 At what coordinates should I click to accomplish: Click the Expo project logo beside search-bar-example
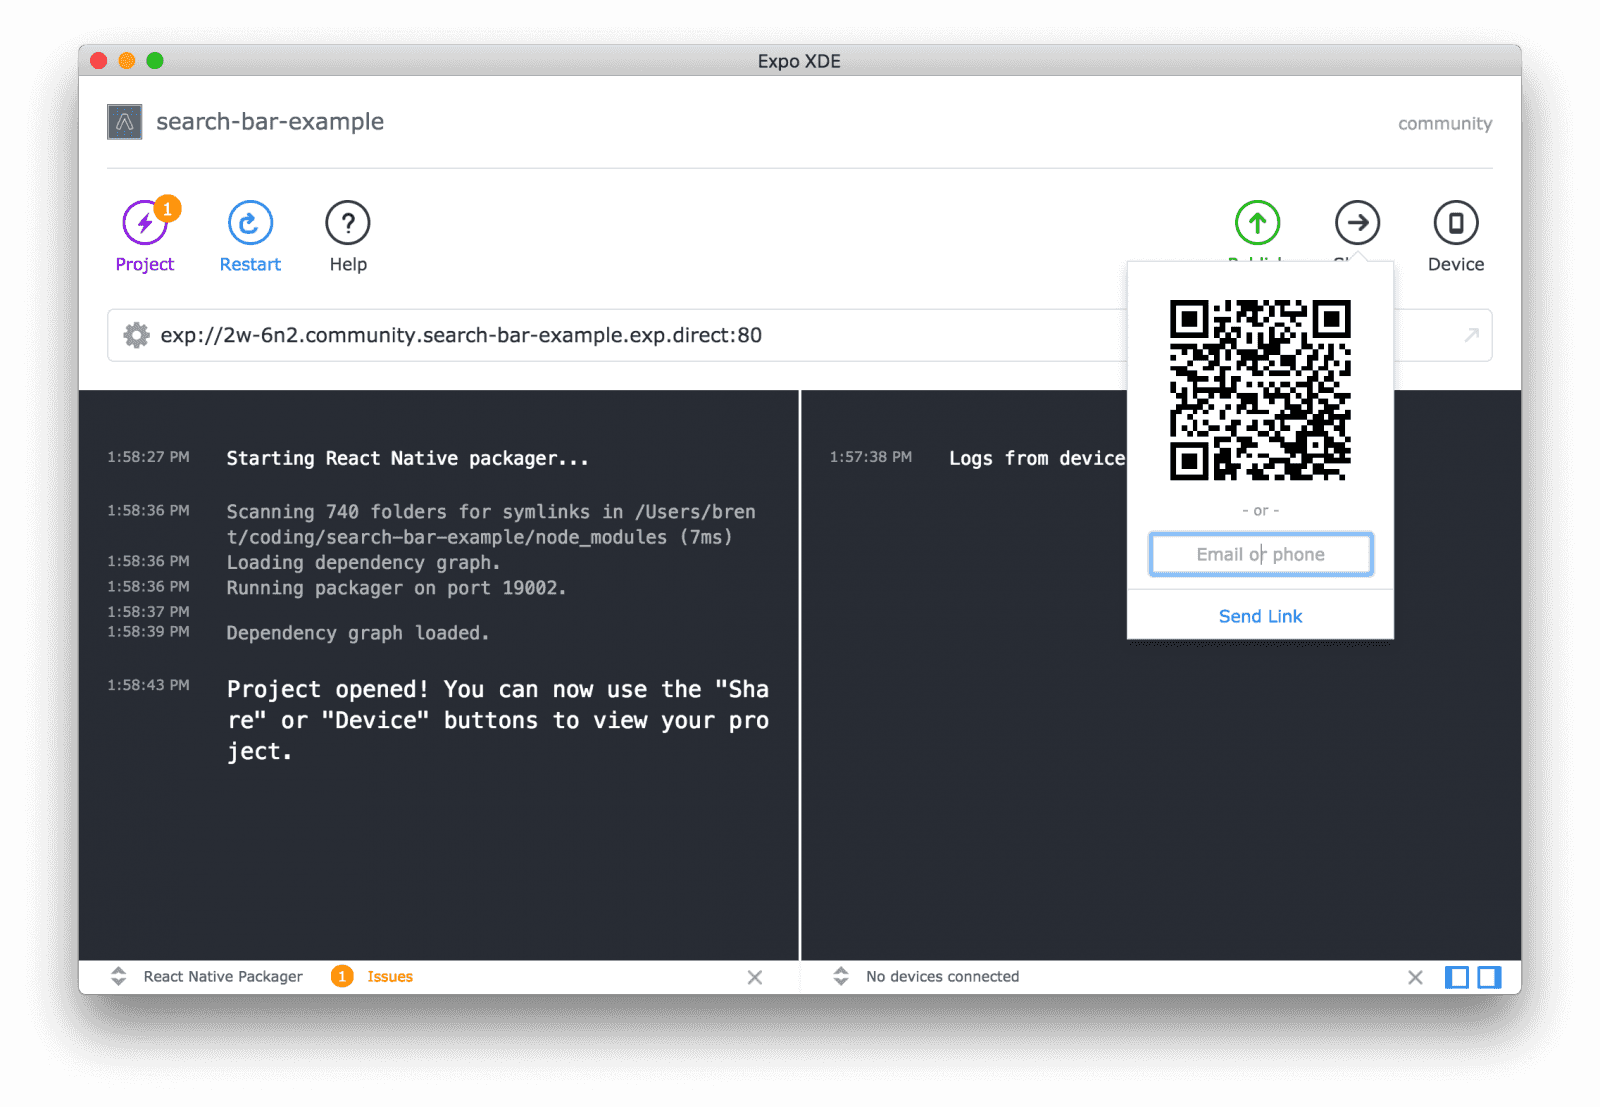click(125, 122)
